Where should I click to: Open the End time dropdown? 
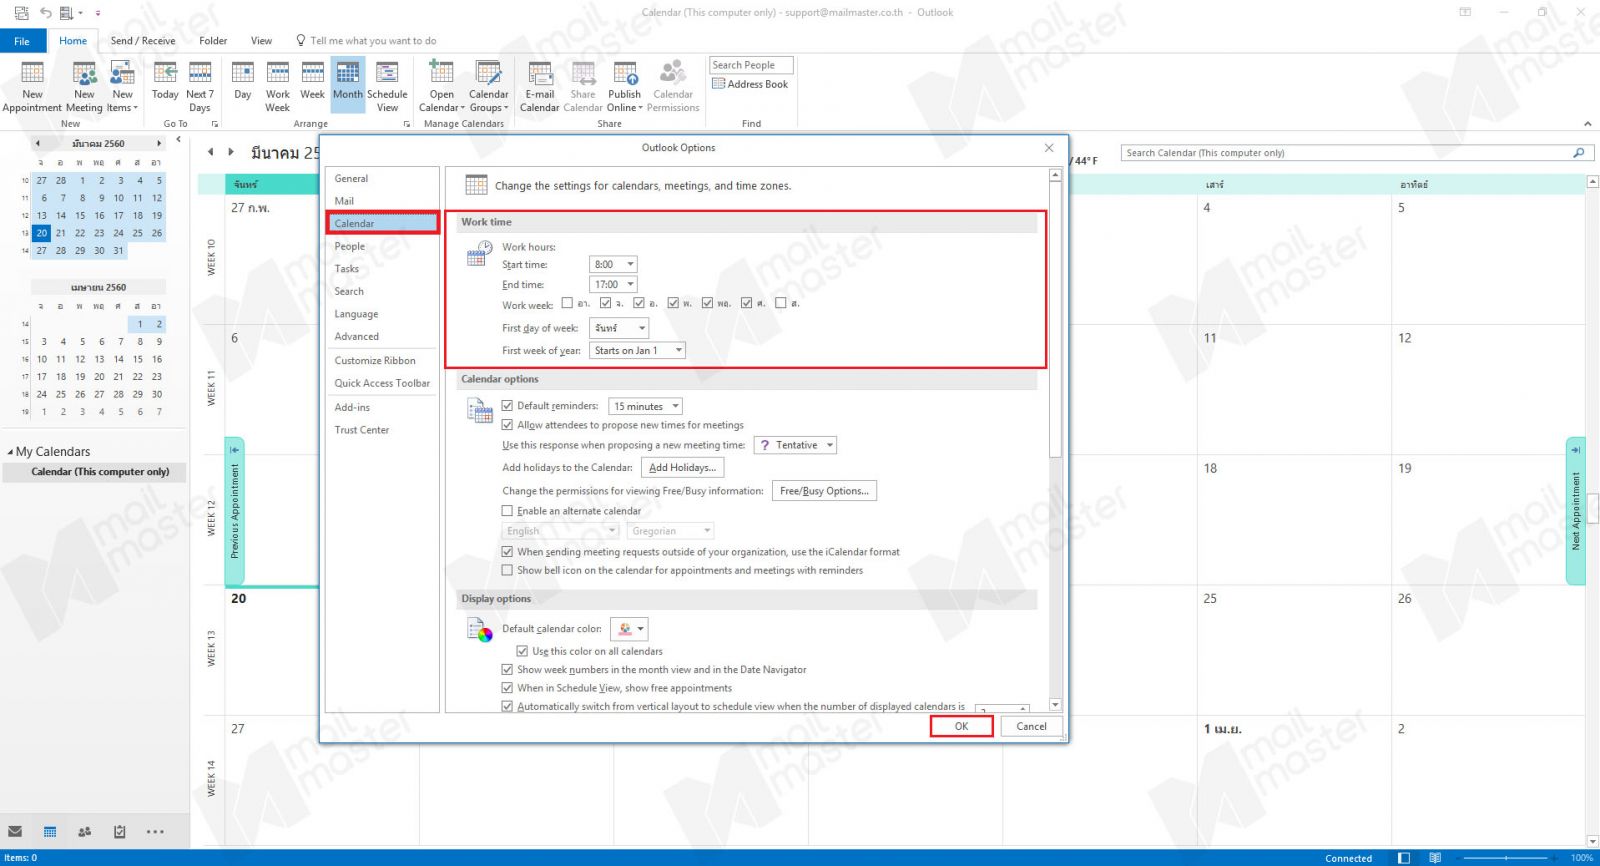613,285
